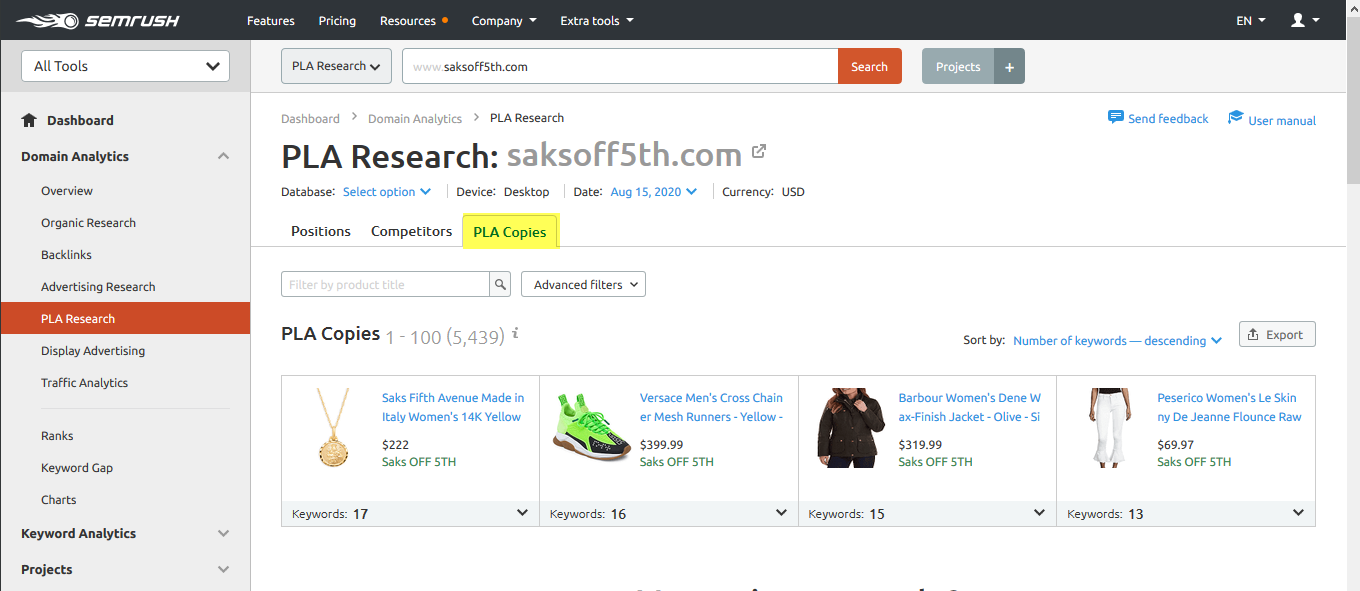Expand the Keyword Analytics sidebar section
This screenshot has width=1360, height=591.
tap(223, 533)
